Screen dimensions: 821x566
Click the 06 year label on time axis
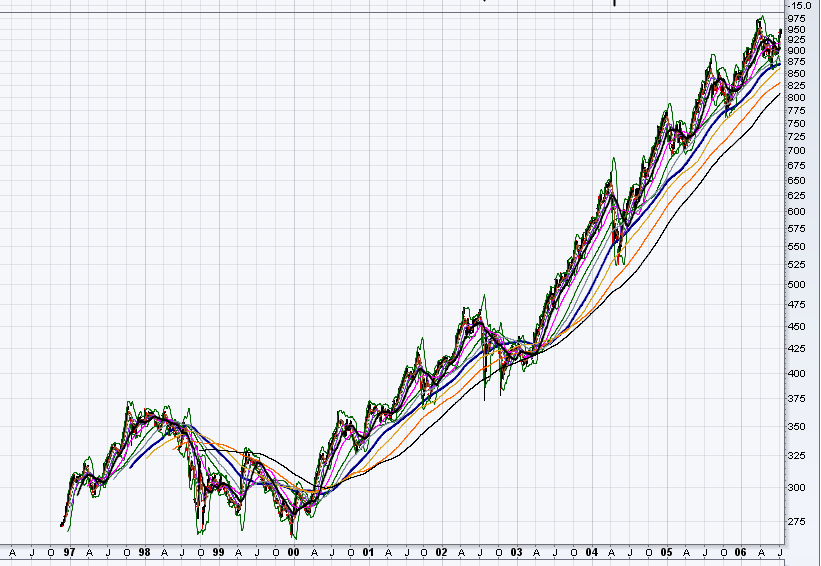(740, 552)
